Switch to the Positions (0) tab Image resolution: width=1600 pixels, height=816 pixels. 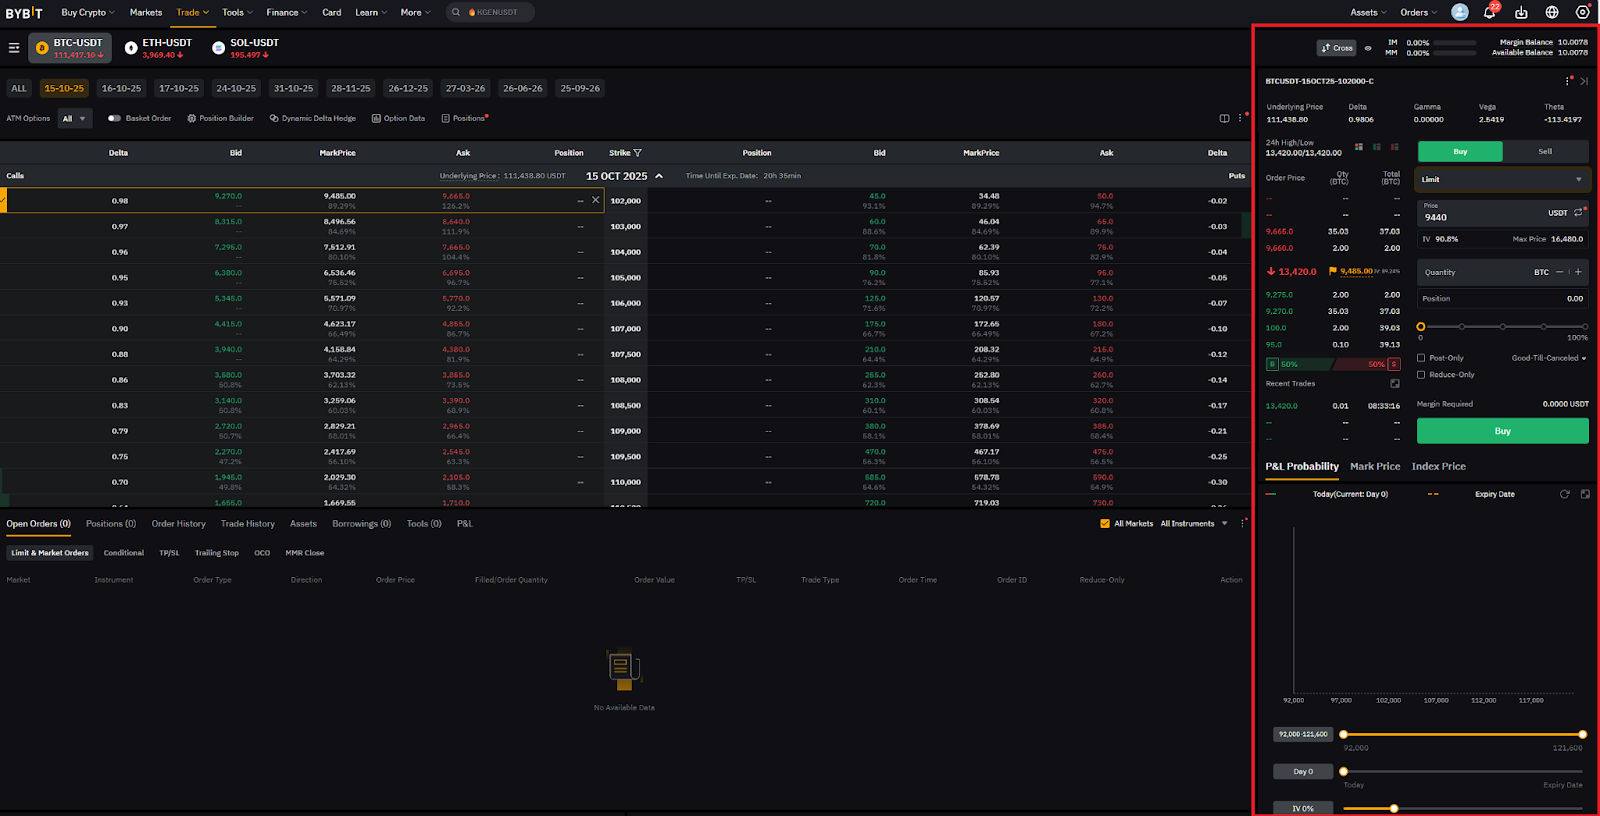[111, 523]
